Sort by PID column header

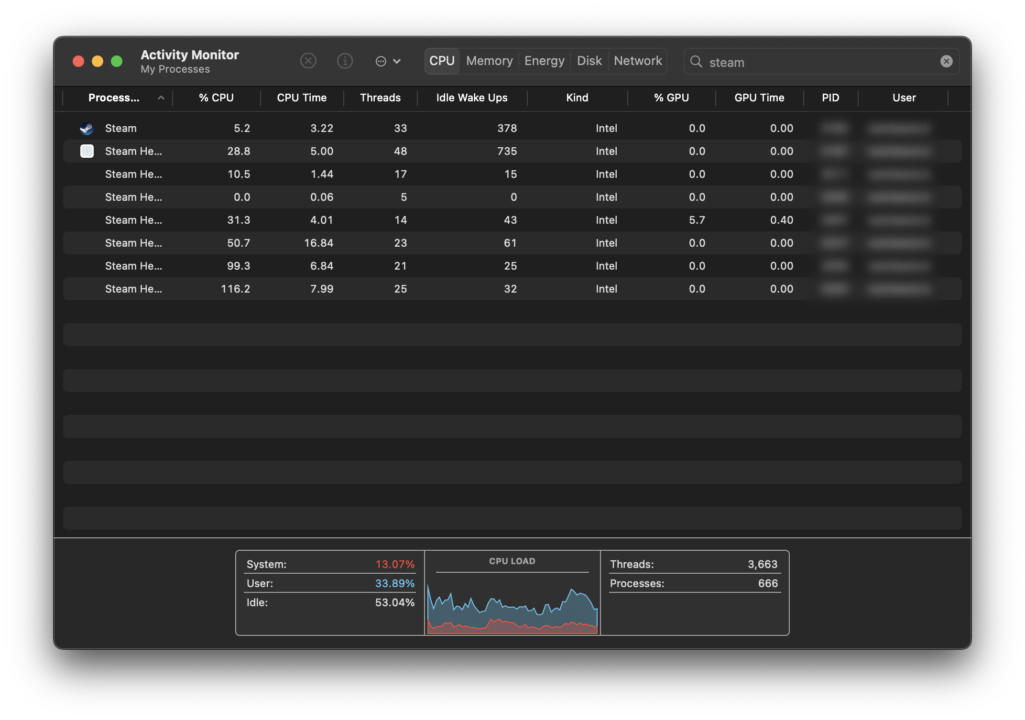pos(830,97)
